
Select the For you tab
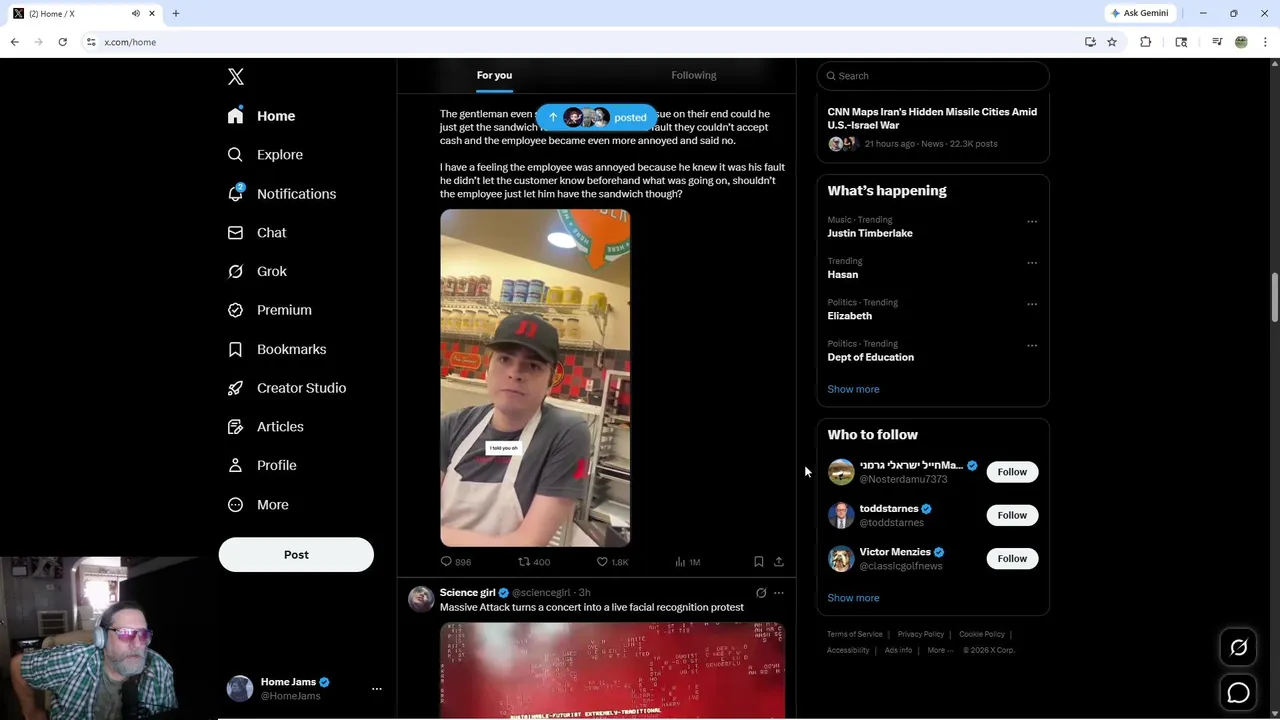pyautogui.click(x=494, y=75)
